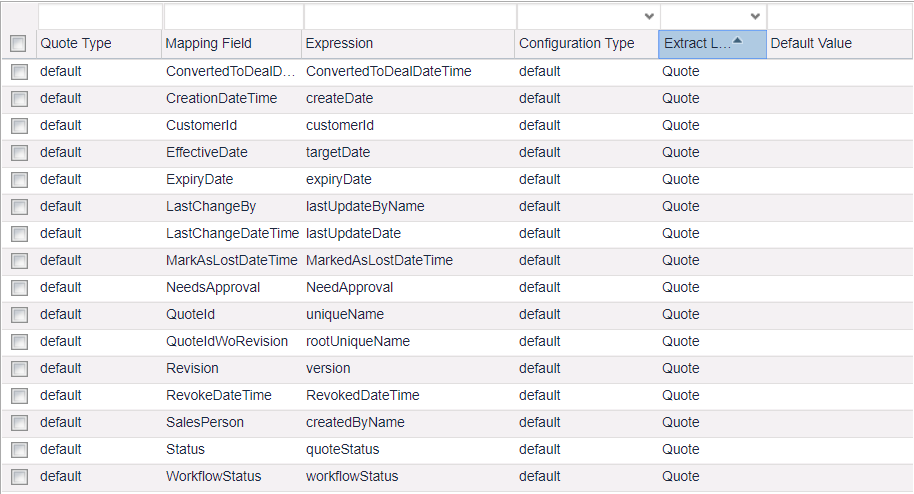Focus the Quote Type filter input
This screenshot has width=914, height=494.
click(x=99, y=17)
